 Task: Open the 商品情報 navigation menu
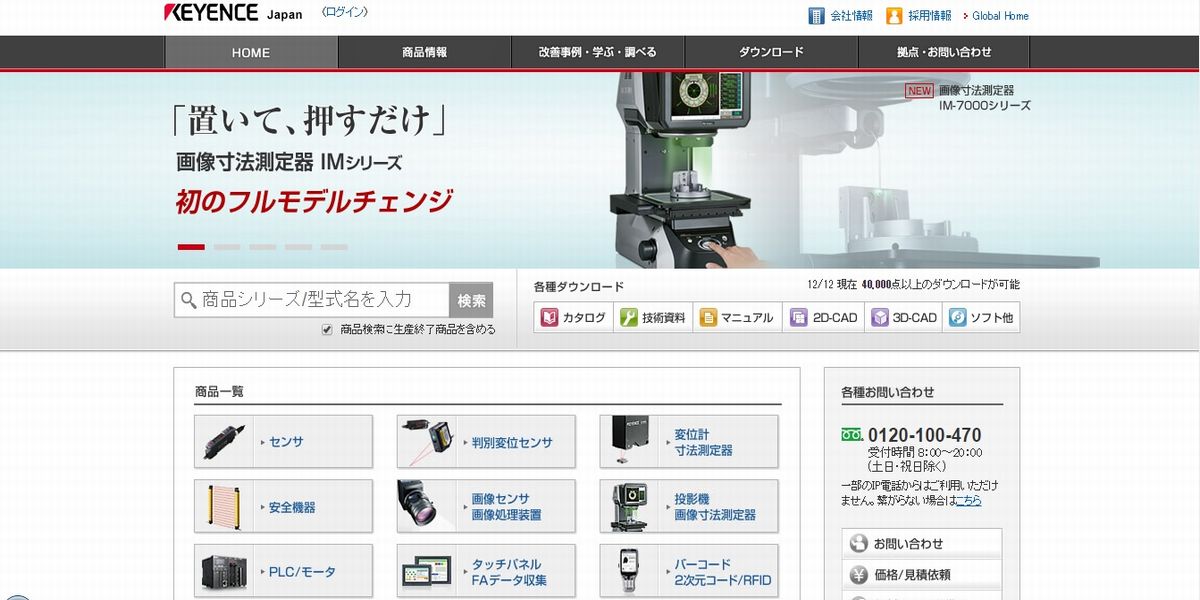coord(424,52)
